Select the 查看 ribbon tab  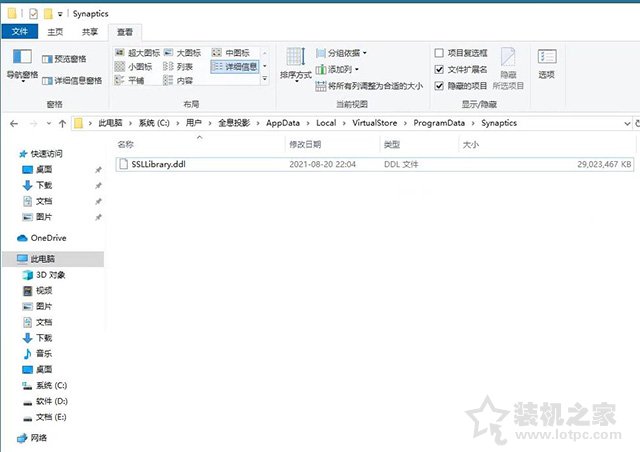[125, 32]
